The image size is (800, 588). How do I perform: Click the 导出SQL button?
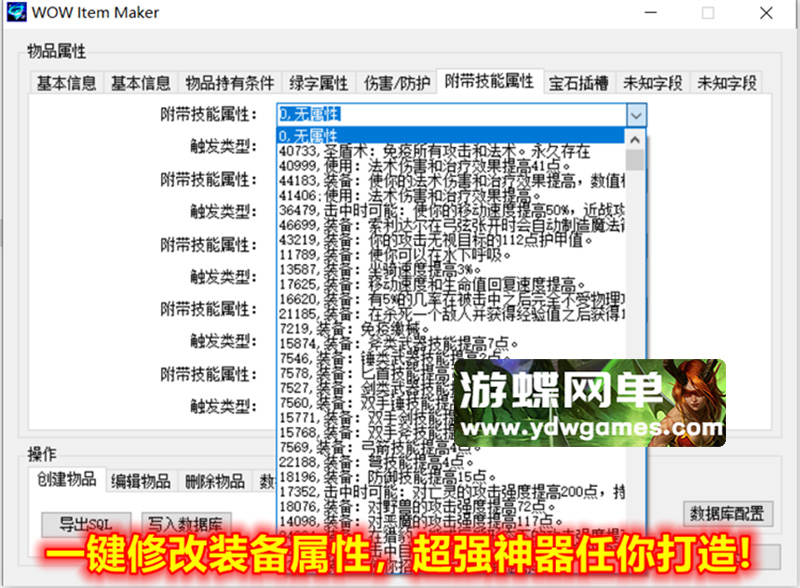pyautogui.click(x=86, y=524)
